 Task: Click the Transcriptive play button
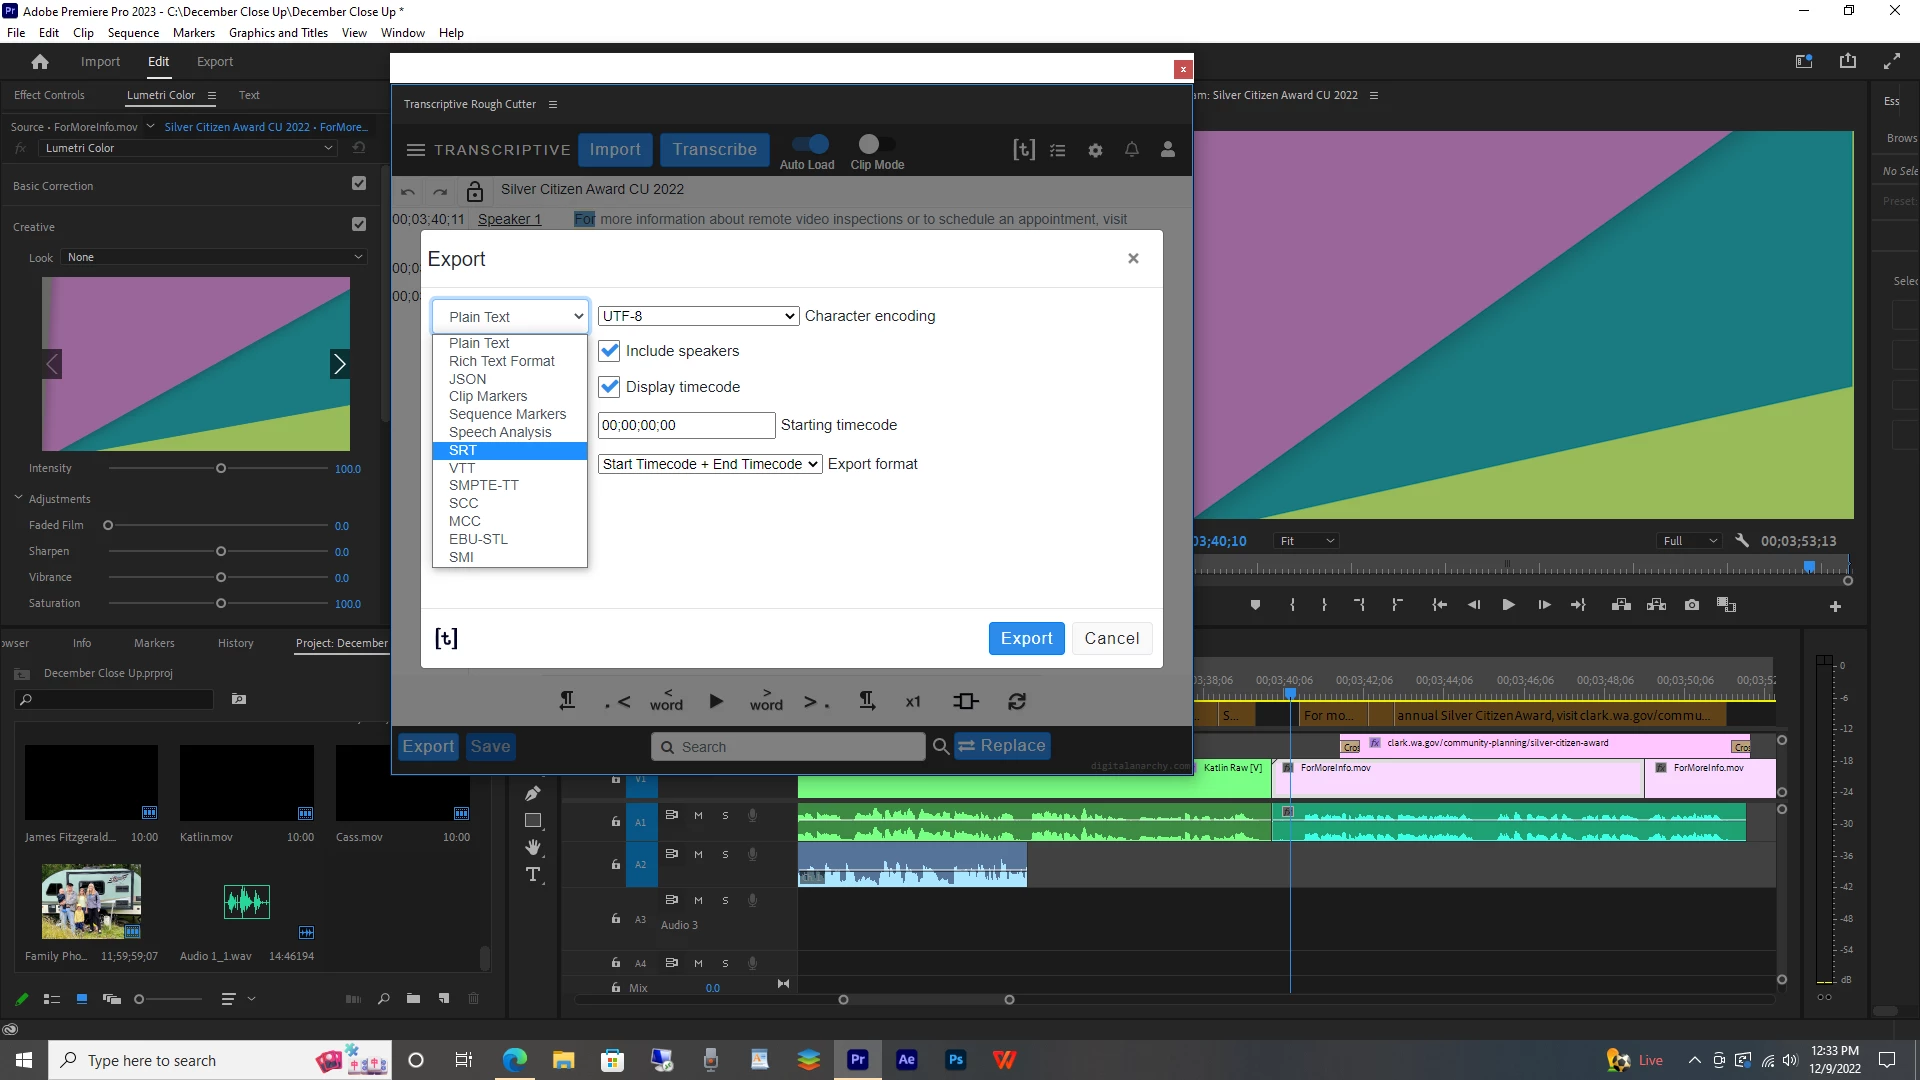(x=716, y=701)
